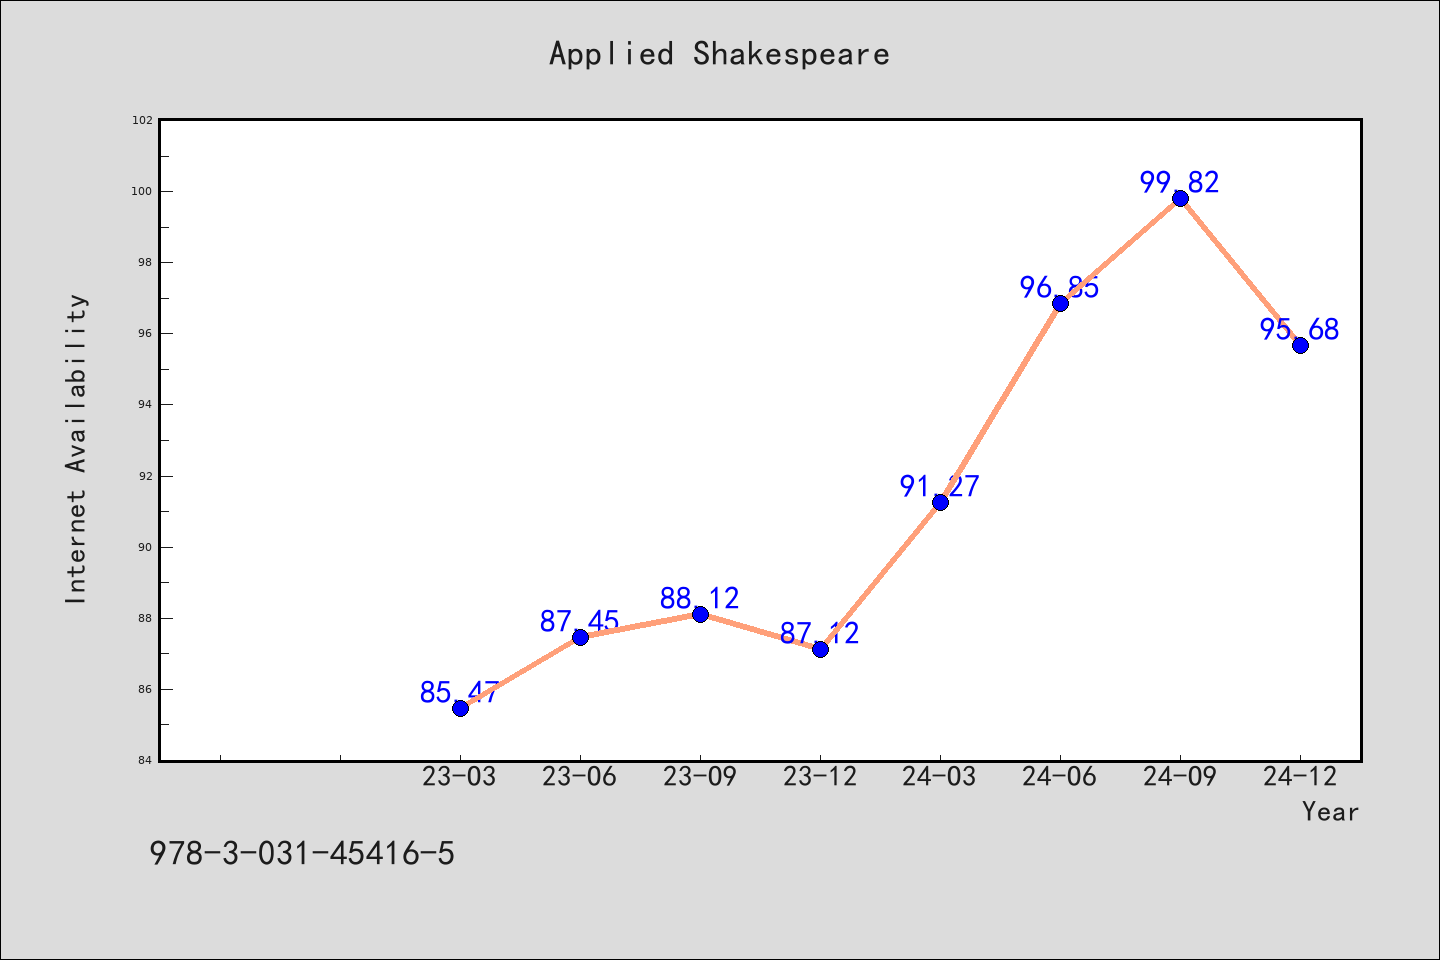
Task: Click the line segment between 24-03 and 24-06
Action: pos(1000,403)
